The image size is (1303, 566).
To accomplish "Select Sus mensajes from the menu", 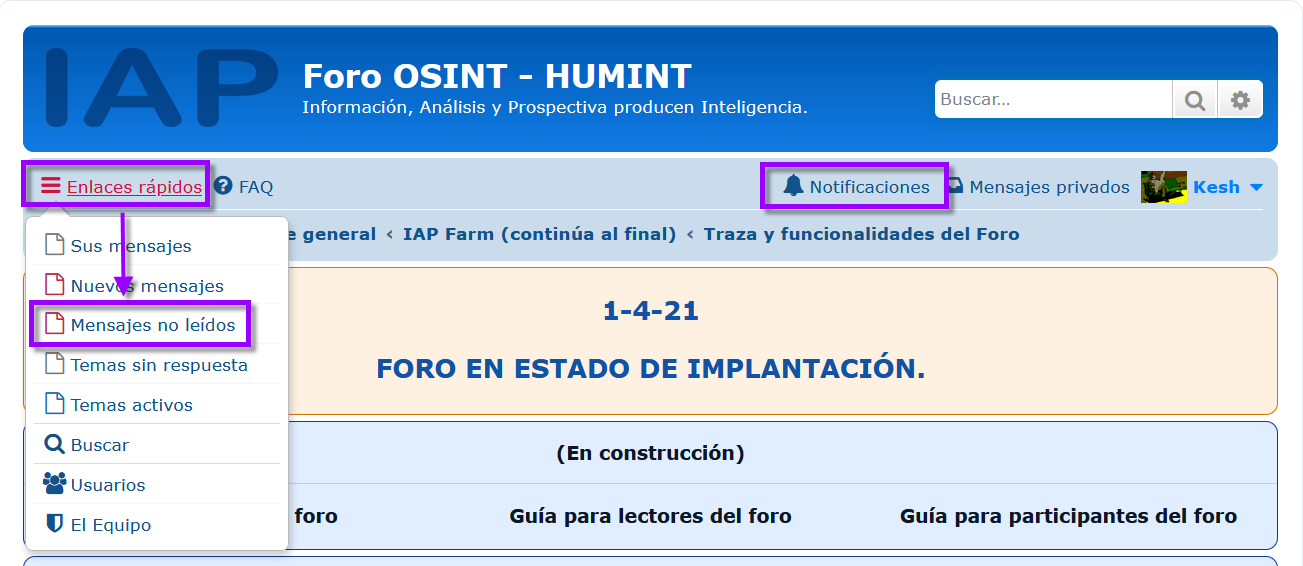I will tap(130, 246).
